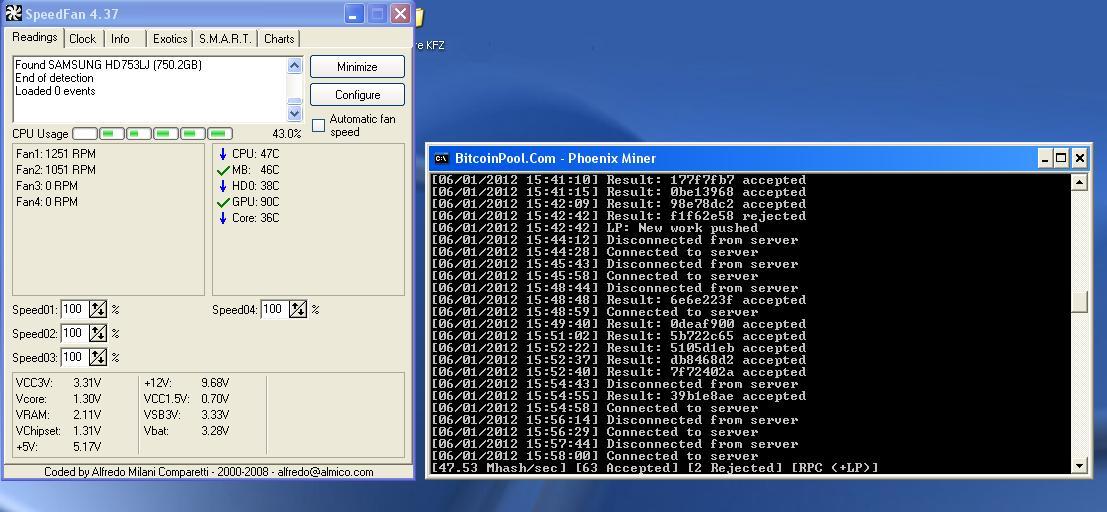Image resolution: width=1107 pixels, height=512 pixels.
Task: Click the Phoenix Miner scrollbar thumb
Action: 1079,302
